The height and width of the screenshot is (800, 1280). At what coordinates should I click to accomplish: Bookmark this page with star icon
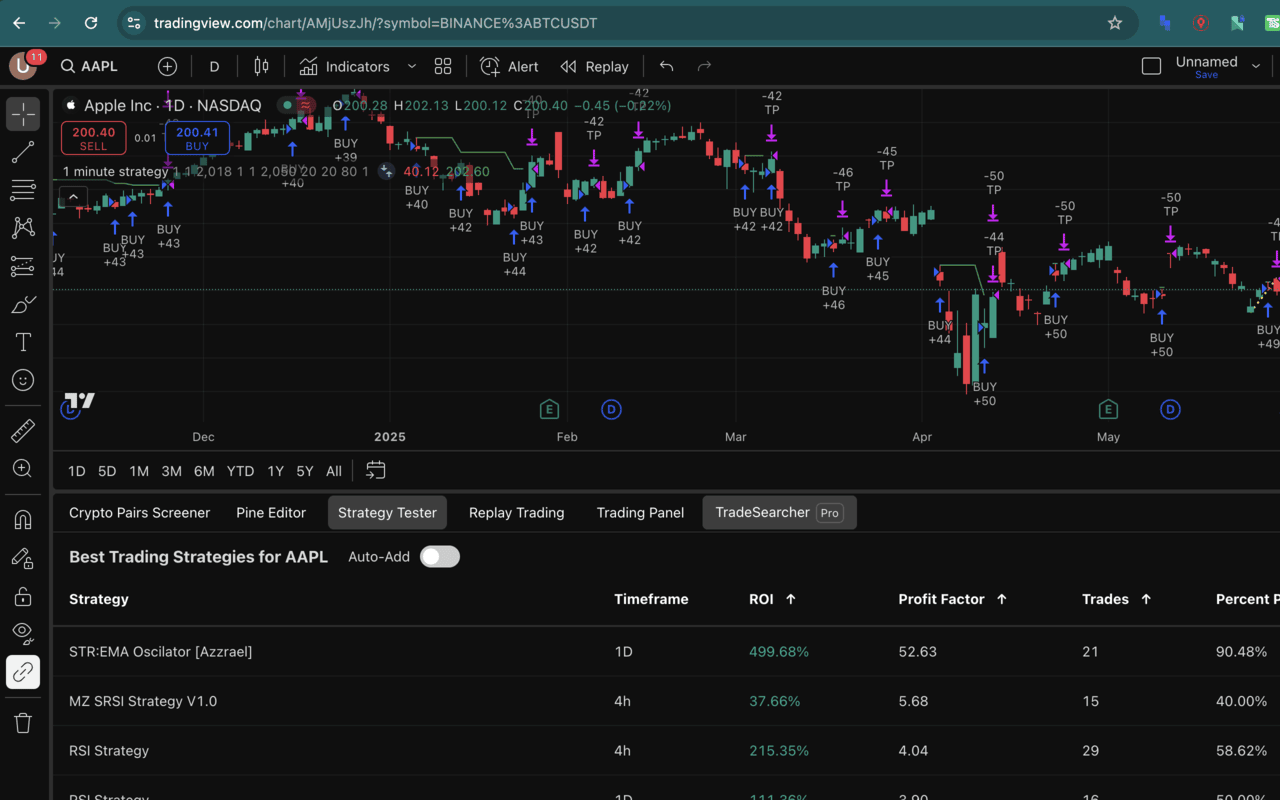point(1115,23)
